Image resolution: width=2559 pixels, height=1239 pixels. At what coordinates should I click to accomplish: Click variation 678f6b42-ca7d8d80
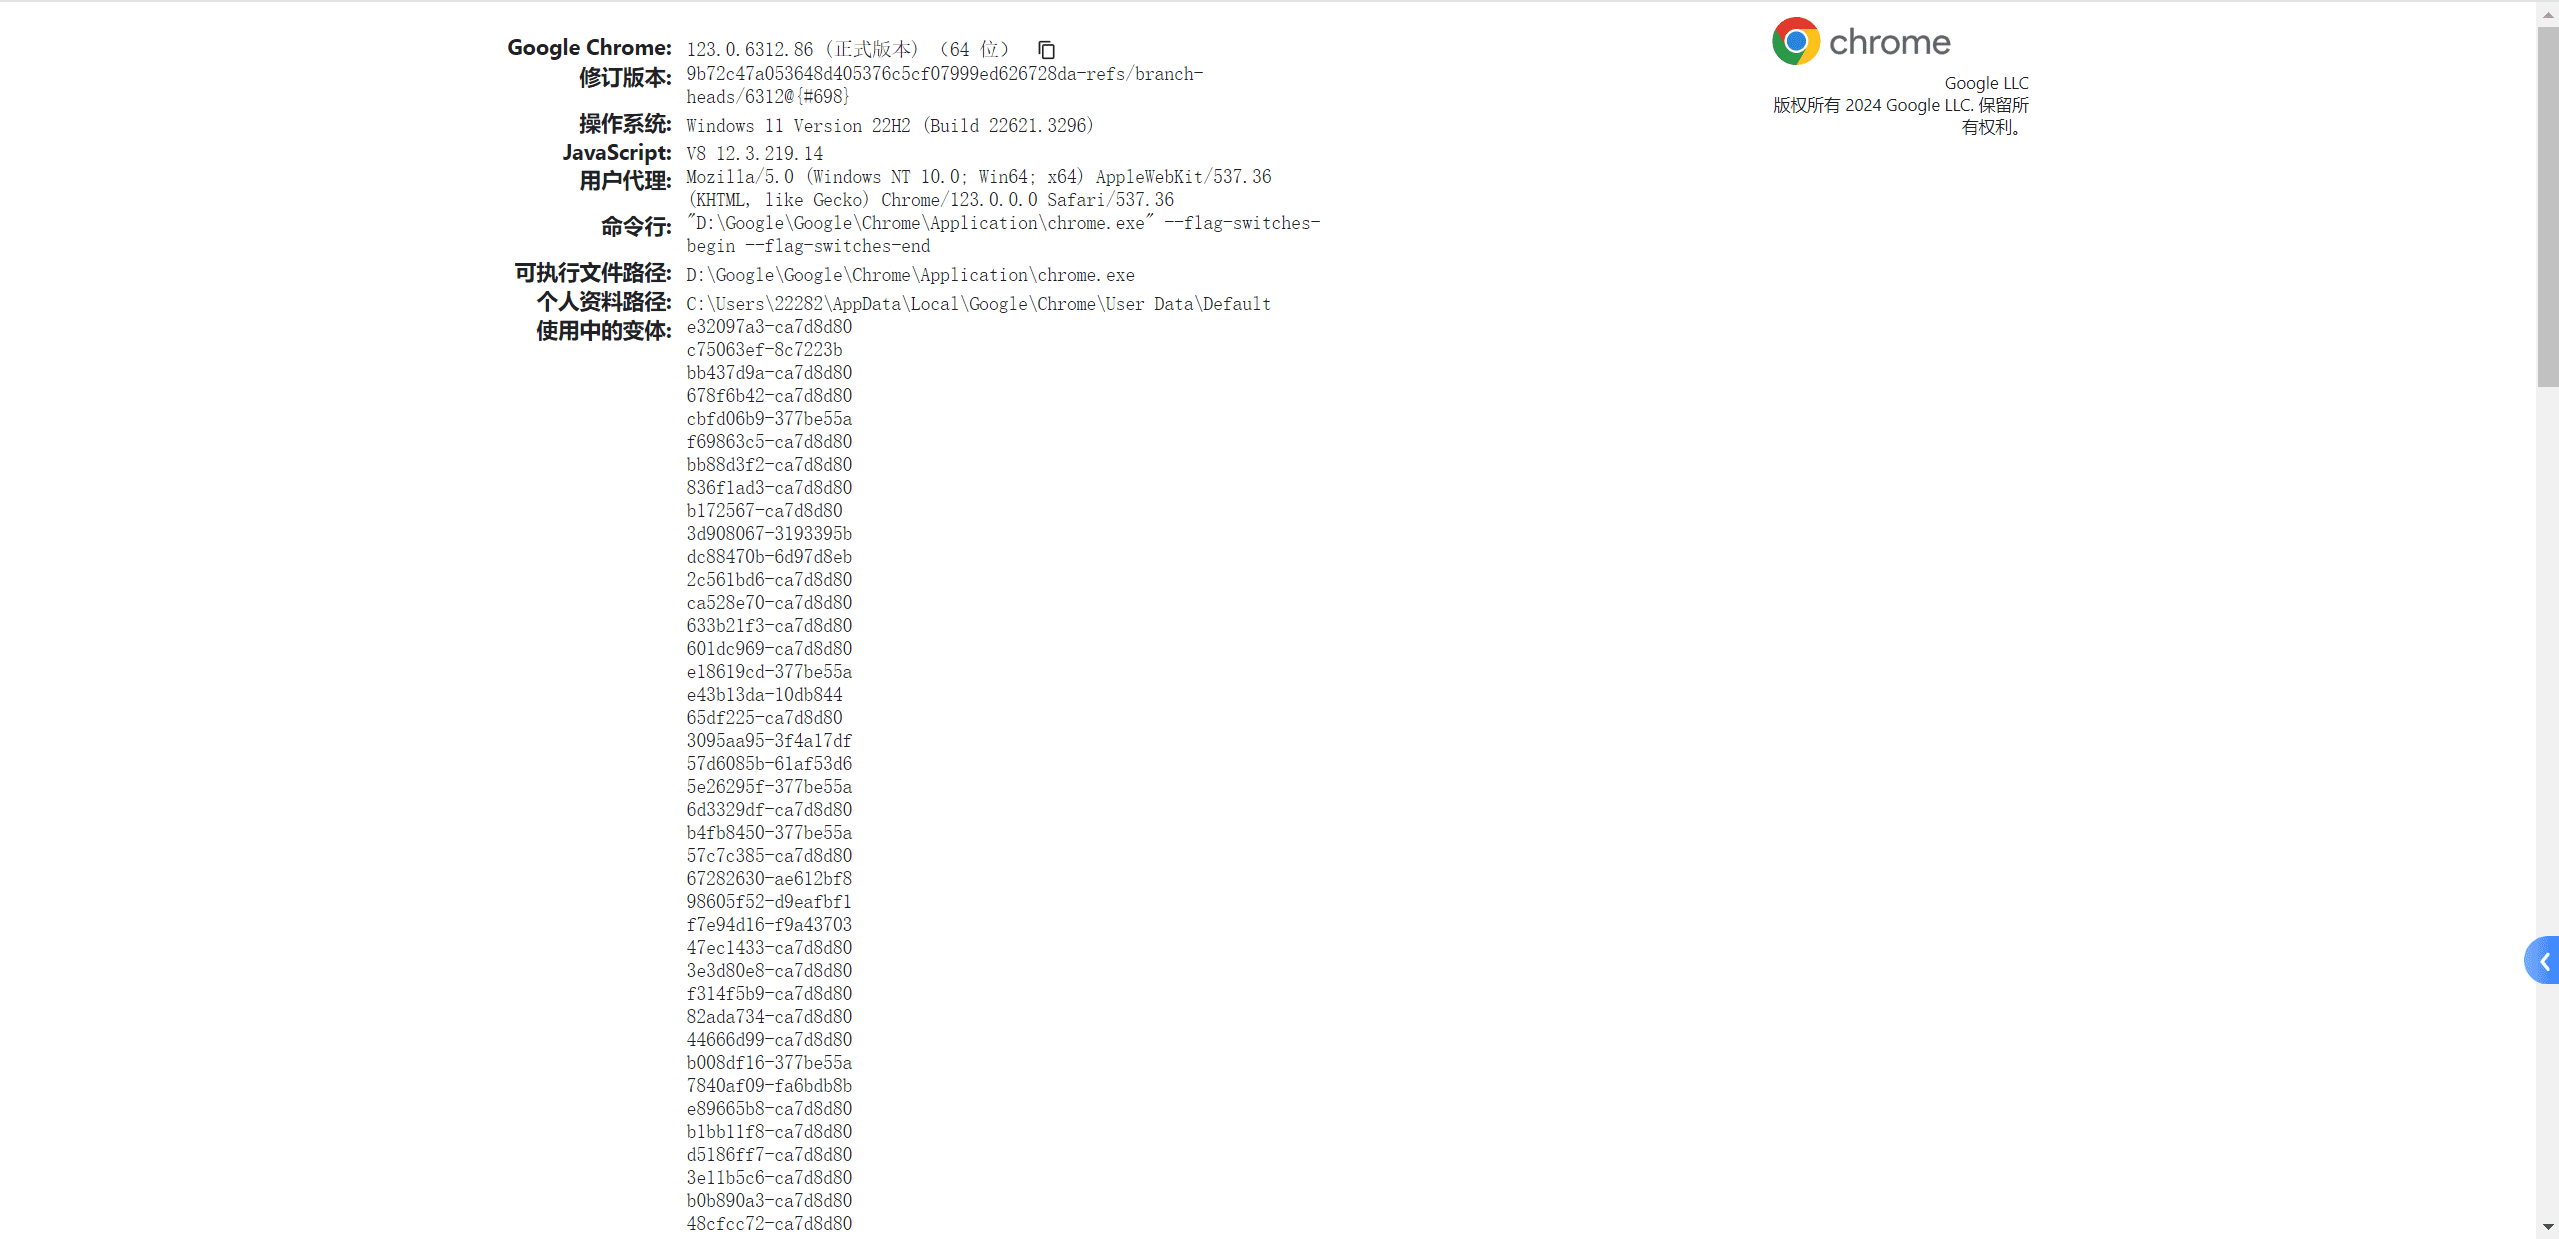(769, 396)
